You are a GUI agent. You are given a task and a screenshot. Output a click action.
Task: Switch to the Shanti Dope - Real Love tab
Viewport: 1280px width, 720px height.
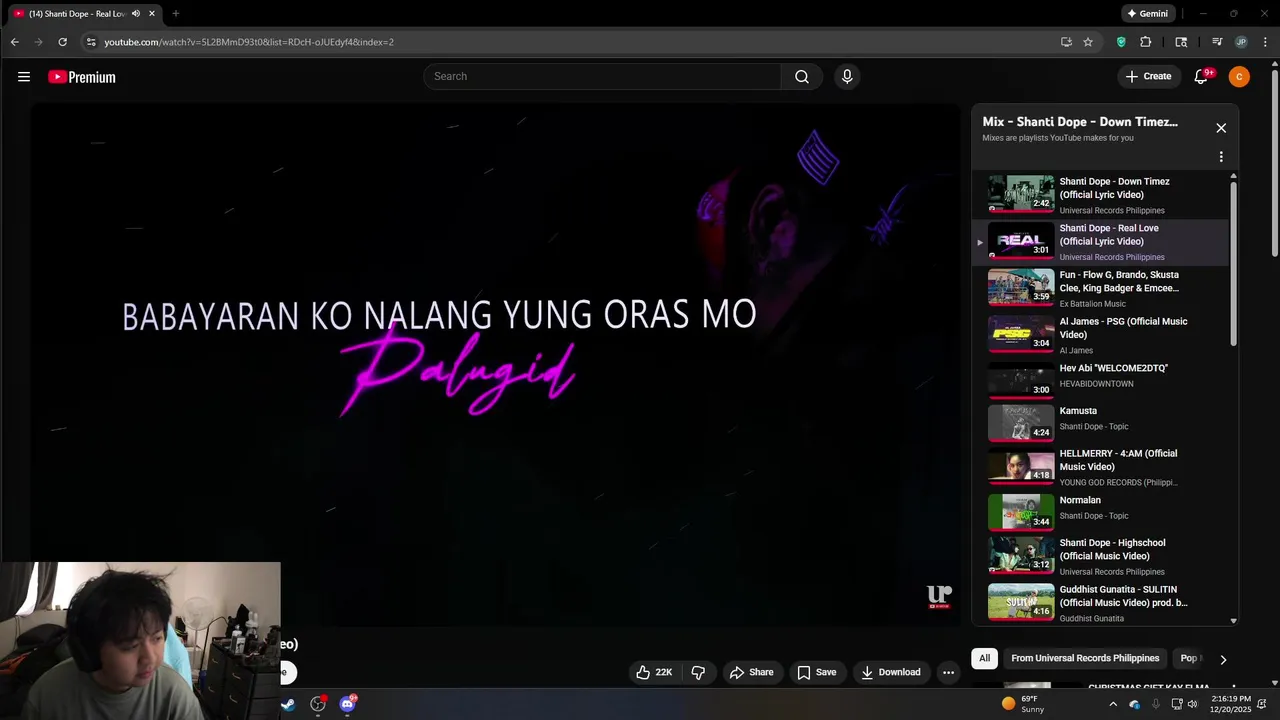[79, 14]
